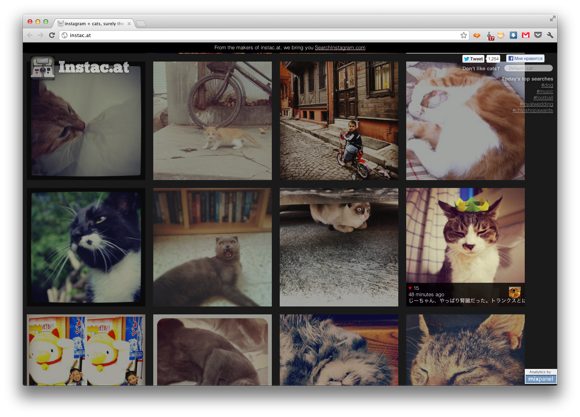Viewport: 580px width, 417px height.
Task: Click the orange extension icon beside star
Action: point(476,35)
